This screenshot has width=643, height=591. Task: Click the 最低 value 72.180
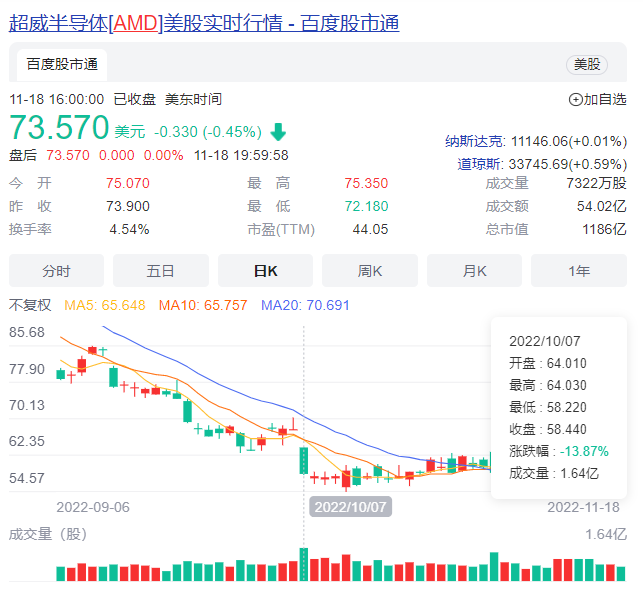point(366,206)
